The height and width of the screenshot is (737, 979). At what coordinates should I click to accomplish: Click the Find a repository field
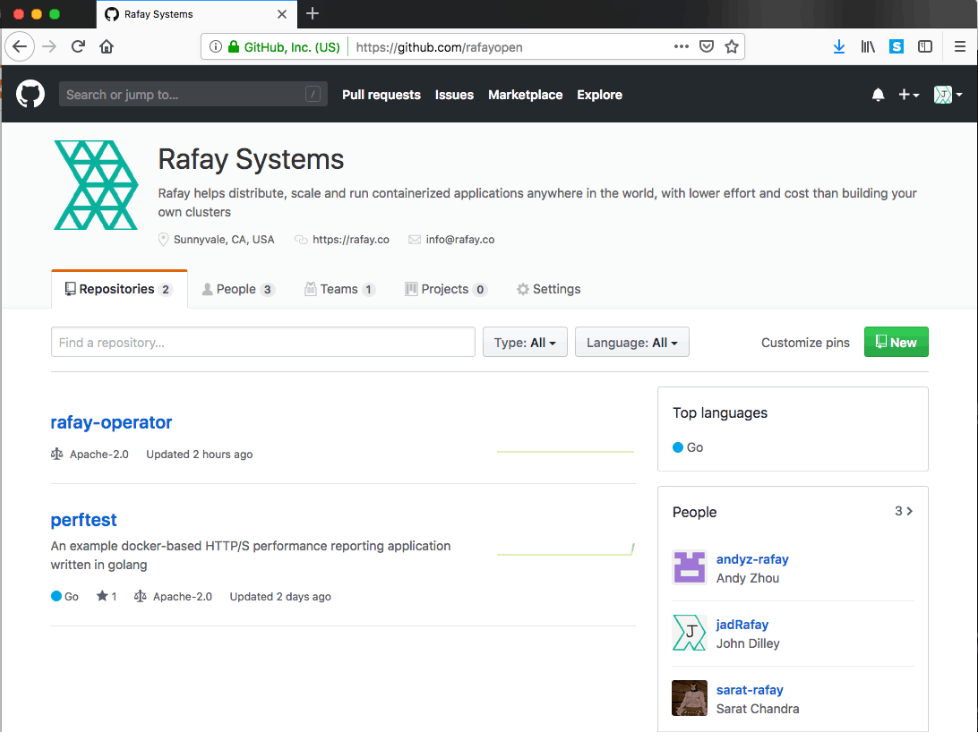click(x=263, y=342)
